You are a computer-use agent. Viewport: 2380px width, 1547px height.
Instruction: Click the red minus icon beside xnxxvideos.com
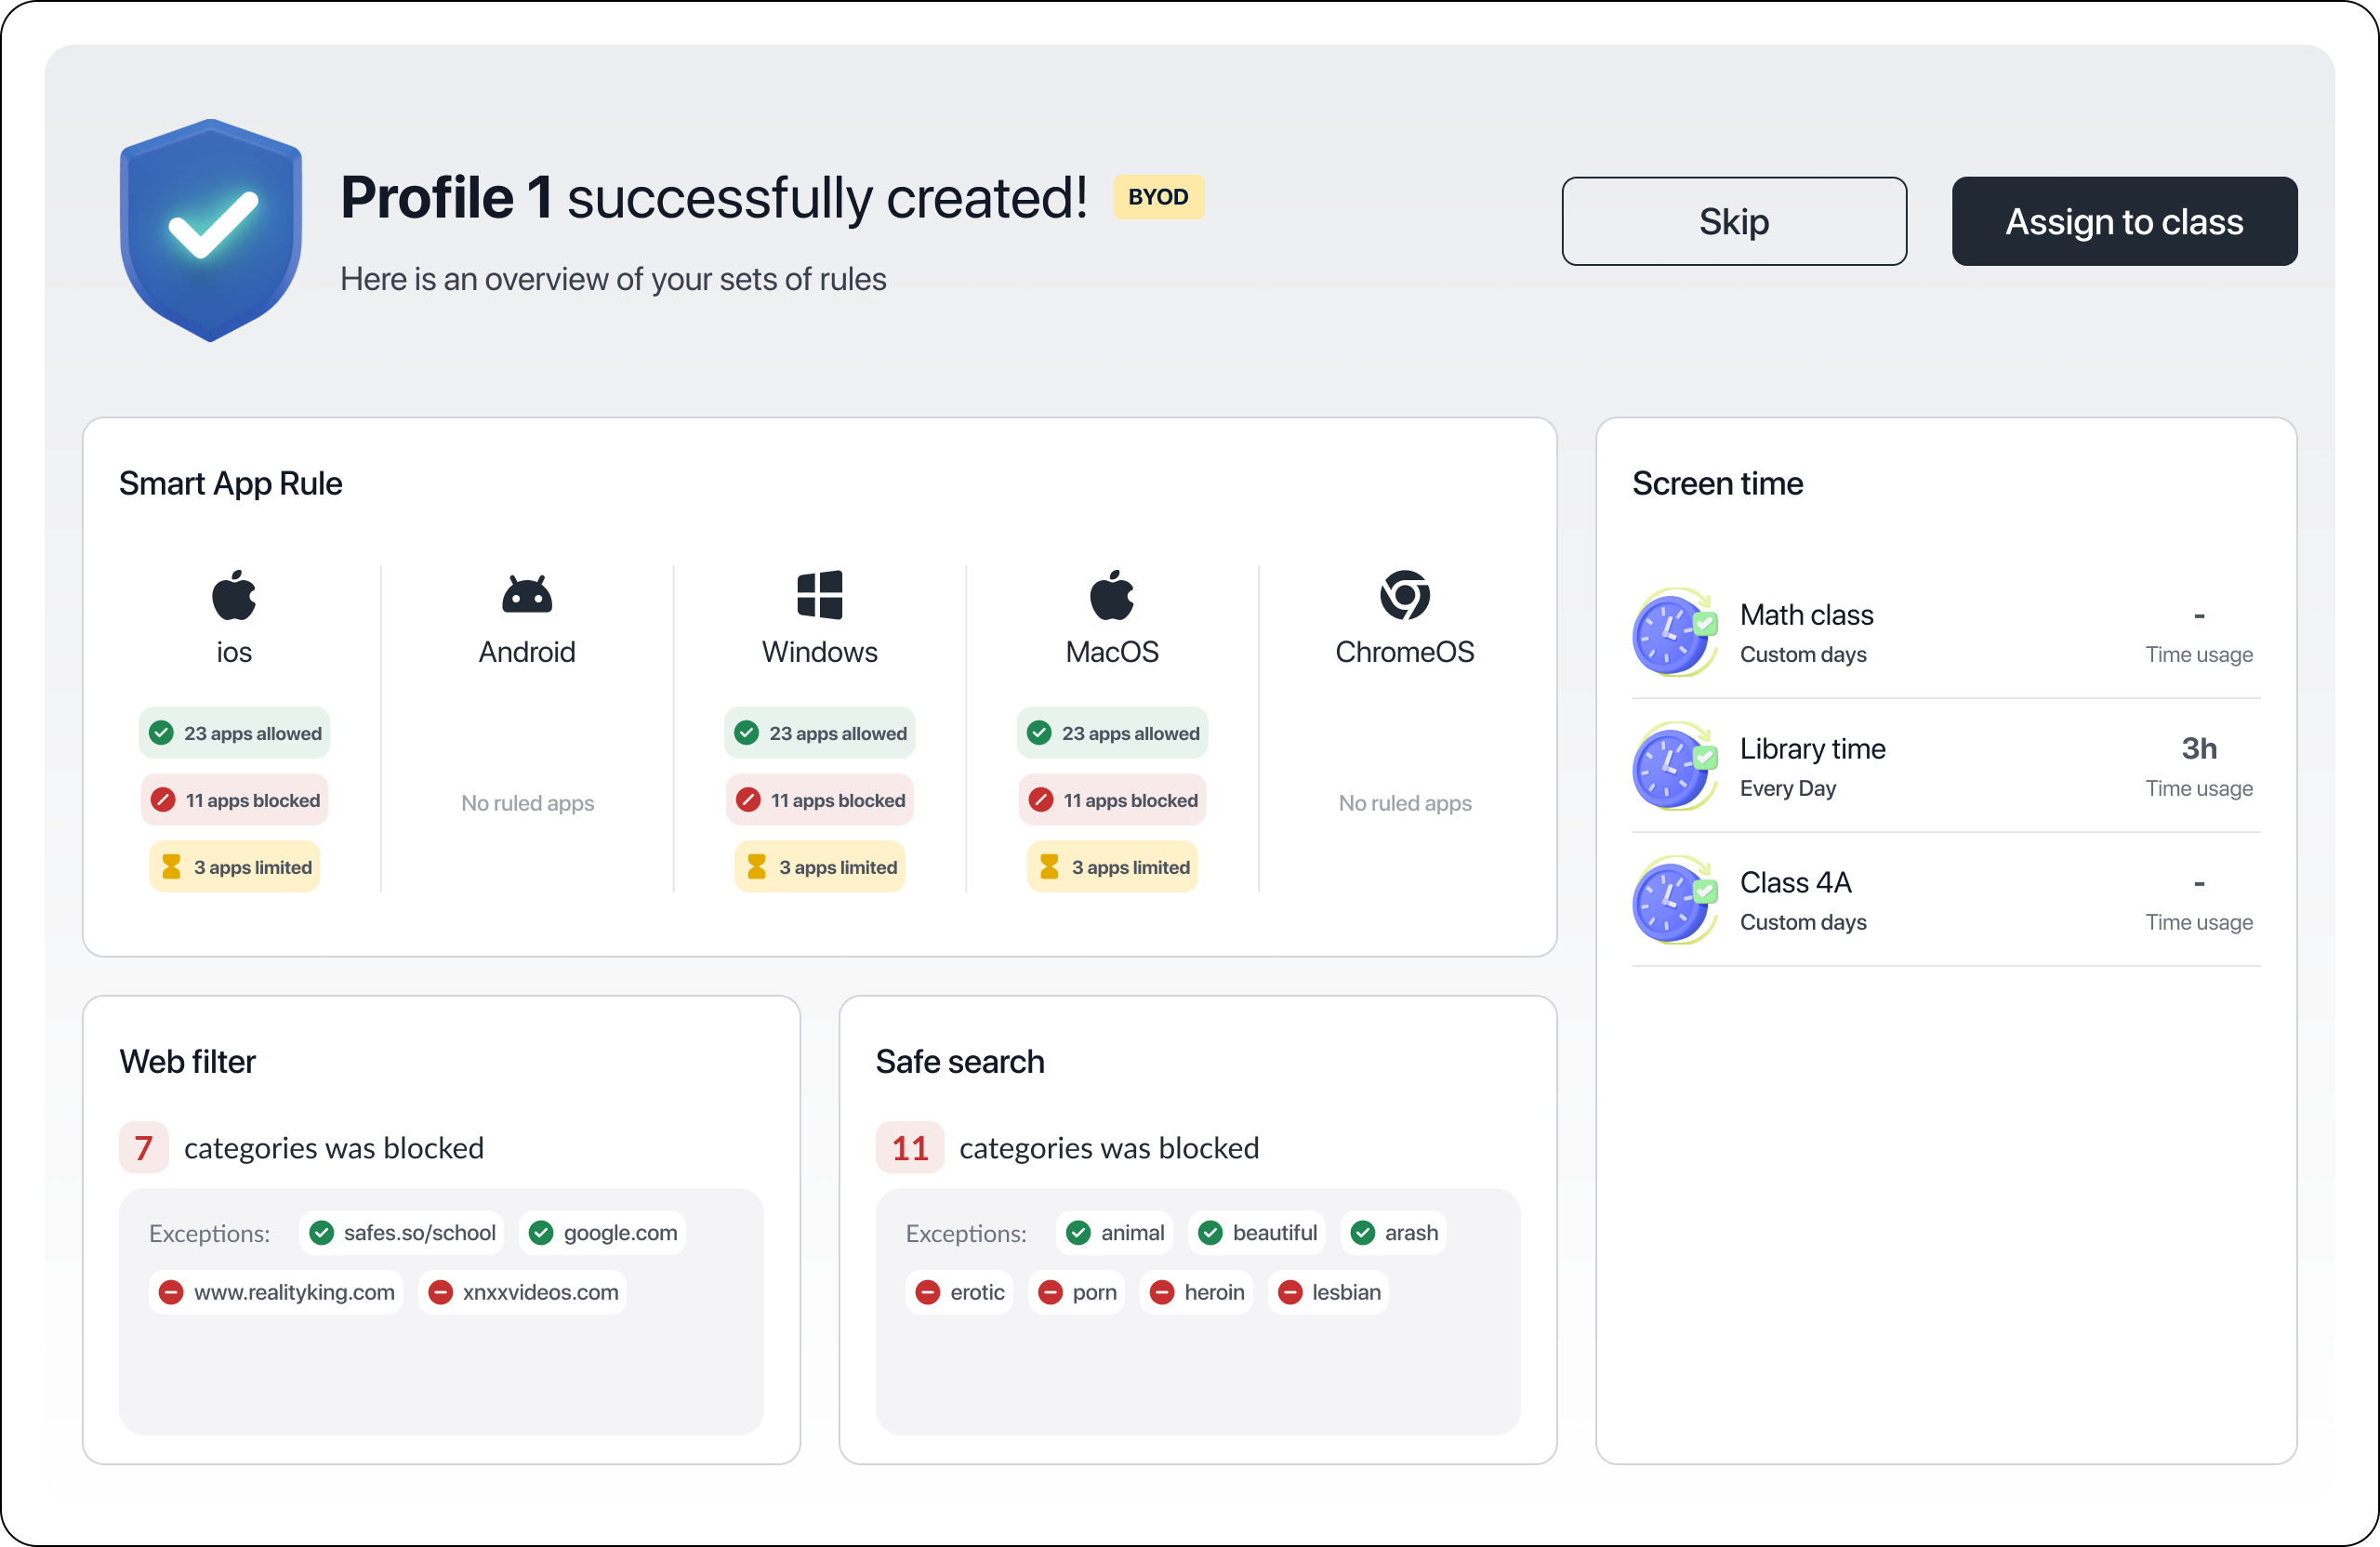click(x=440, y=1292)
